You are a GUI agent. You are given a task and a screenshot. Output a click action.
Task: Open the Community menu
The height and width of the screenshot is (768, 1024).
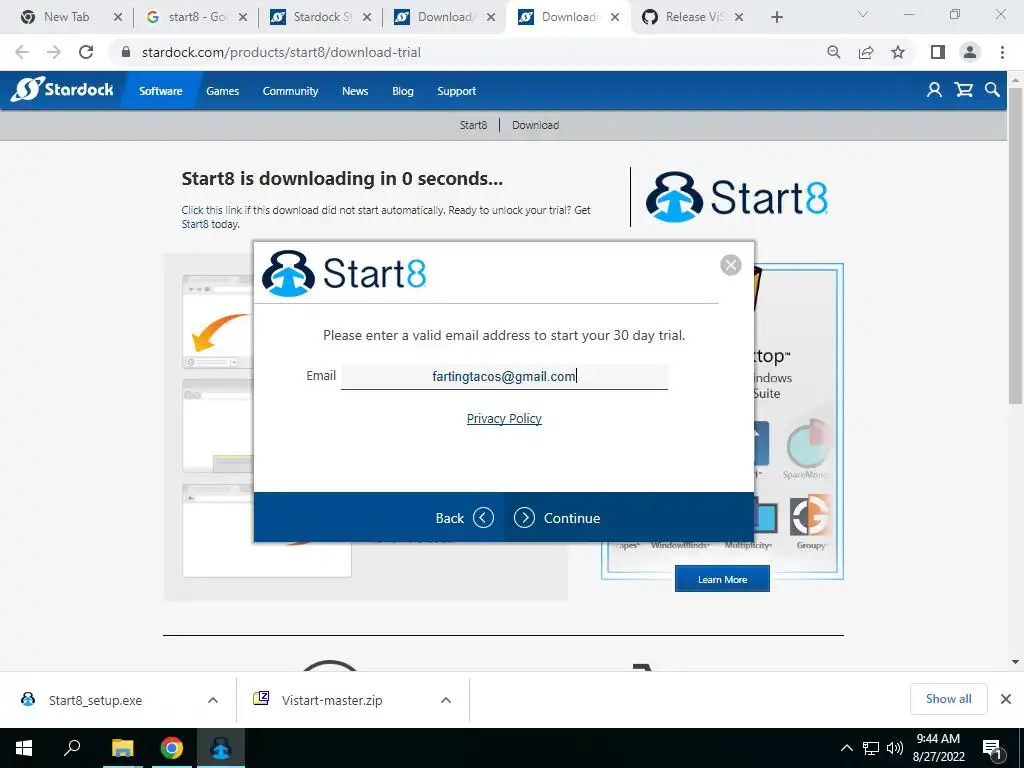point(290,91)
